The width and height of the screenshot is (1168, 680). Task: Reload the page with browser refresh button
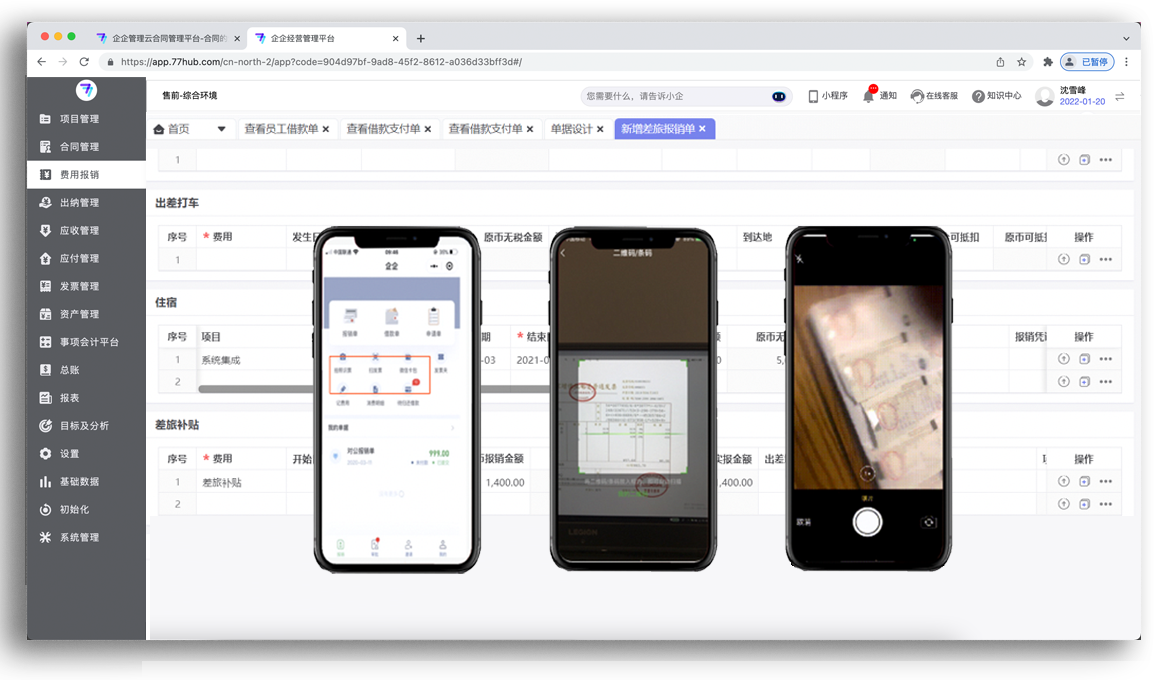[84, 62]
